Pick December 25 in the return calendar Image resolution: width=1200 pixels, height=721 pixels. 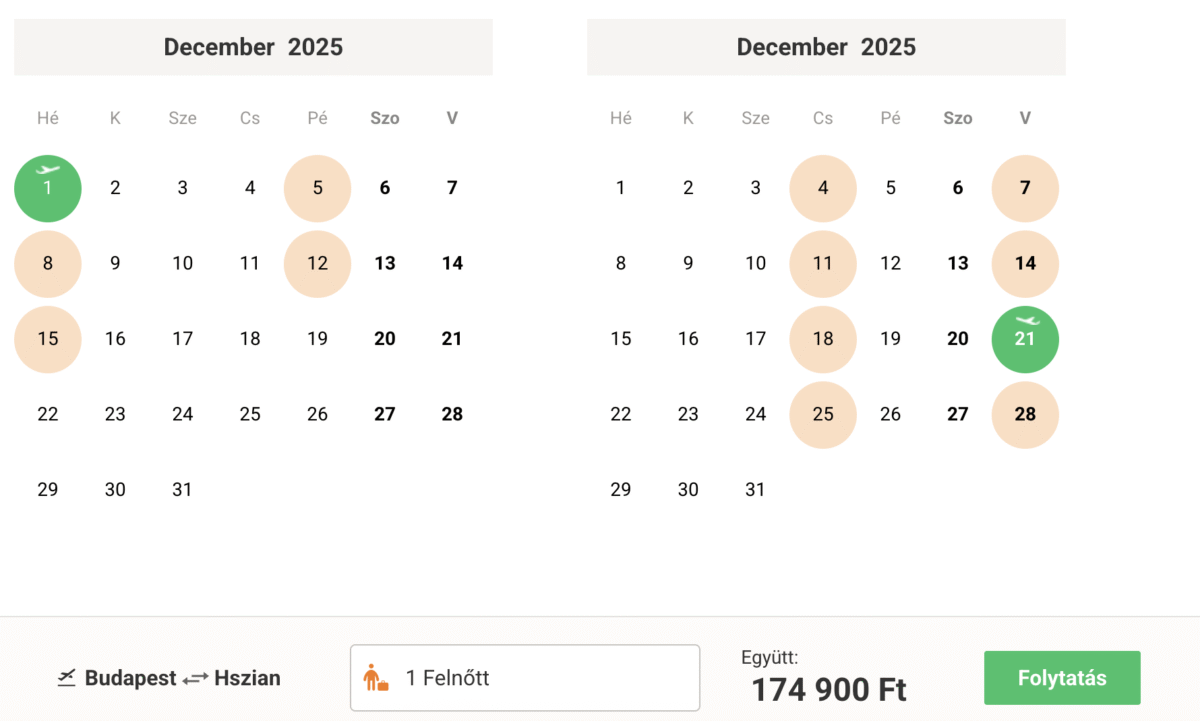point(823,414)
